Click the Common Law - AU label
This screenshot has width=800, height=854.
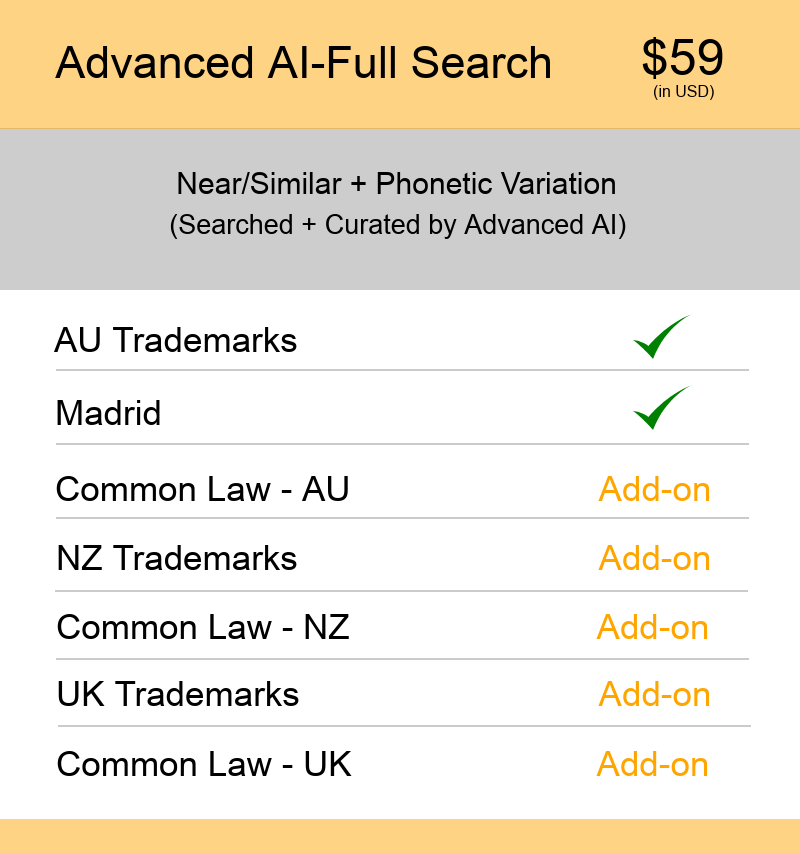pyautogui.click(x=202, y=490)
